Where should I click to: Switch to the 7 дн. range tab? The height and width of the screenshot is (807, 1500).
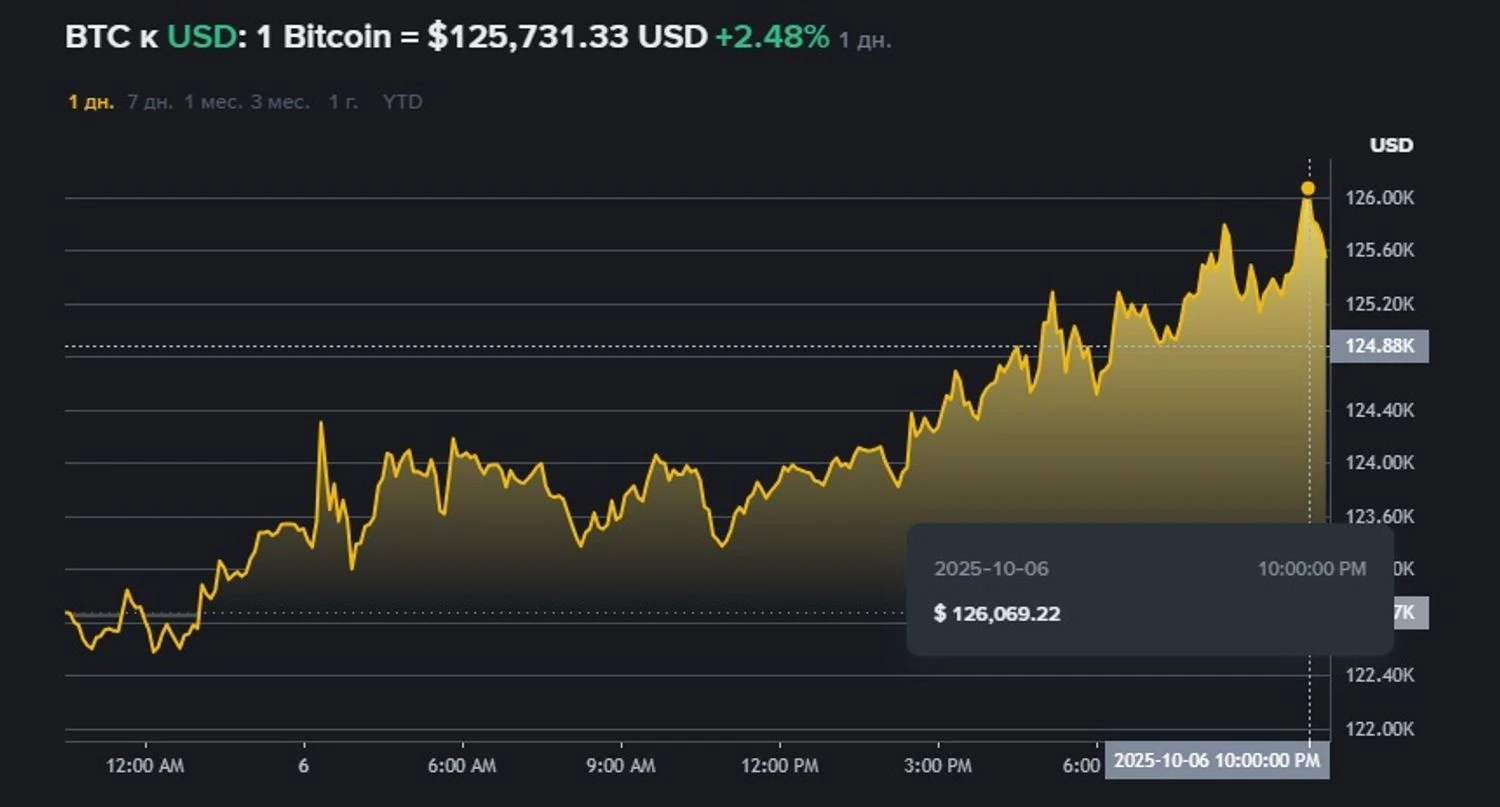[150, 102]
